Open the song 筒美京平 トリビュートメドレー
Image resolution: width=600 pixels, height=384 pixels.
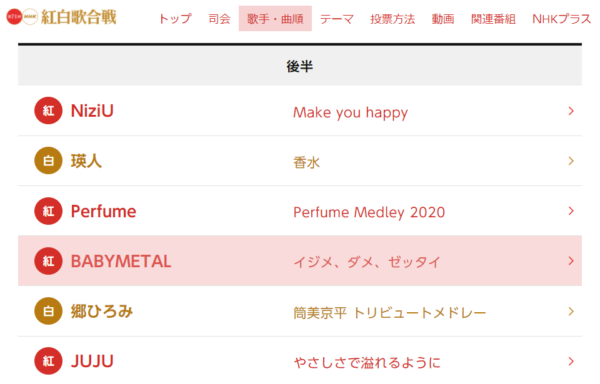tap(390, 313)
